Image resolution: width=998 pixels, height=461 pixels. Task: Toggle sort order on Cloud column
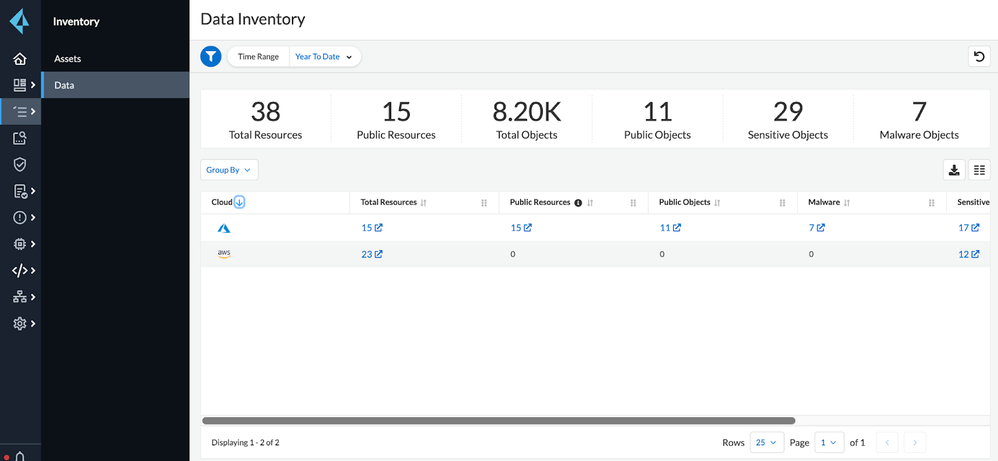click(x=240, y=202)
